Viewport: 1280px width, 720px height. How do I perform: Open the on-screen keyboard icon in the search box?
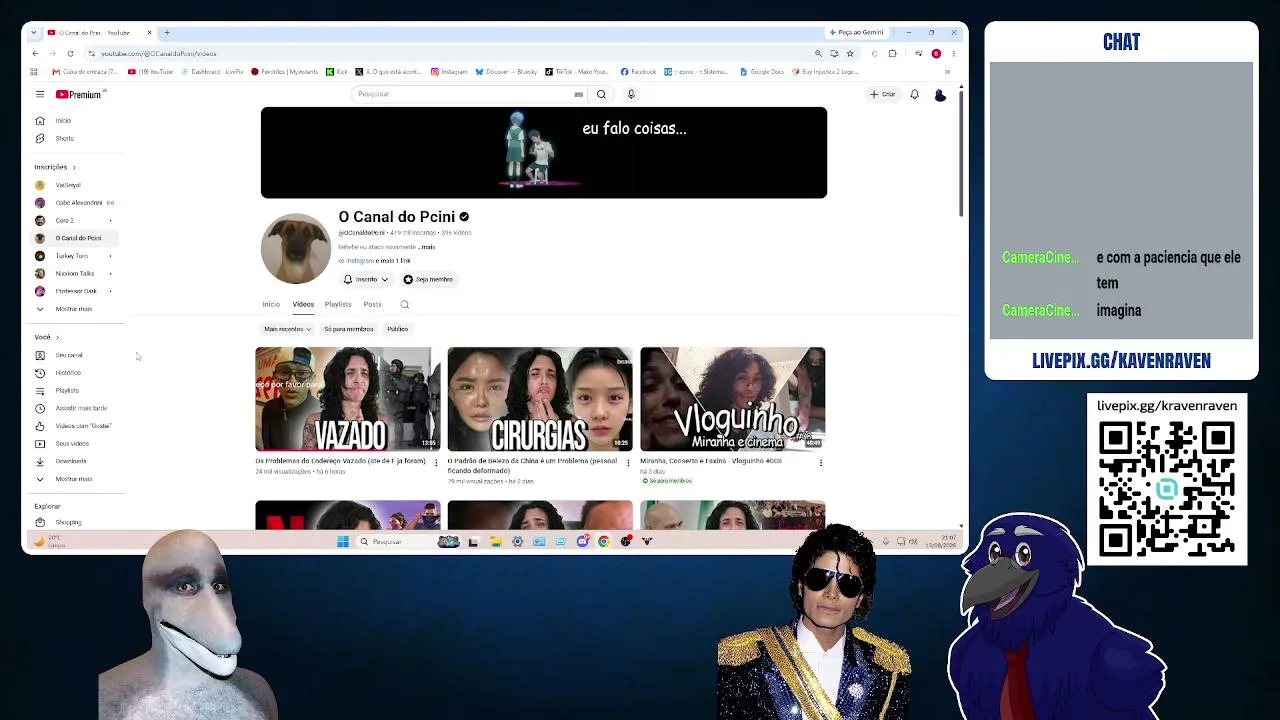tap(578, 94)
